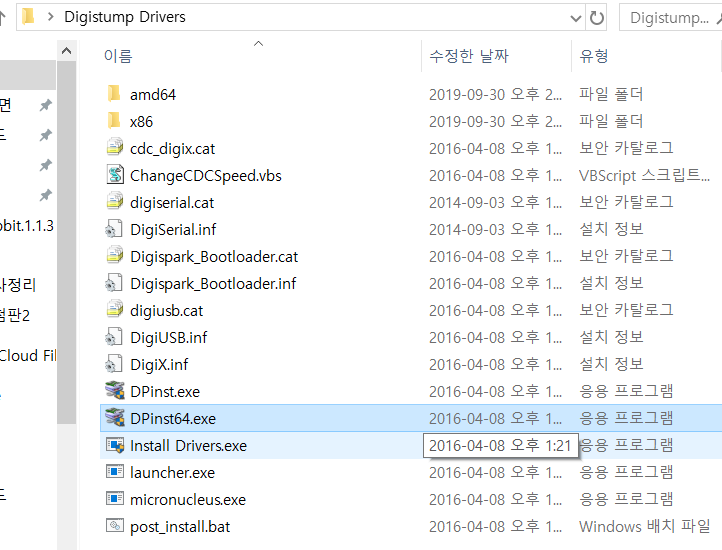The width and height of the screenshot is (722, 550).
Task: Select file name micronucleus.exe
Action: pos(188,500)
